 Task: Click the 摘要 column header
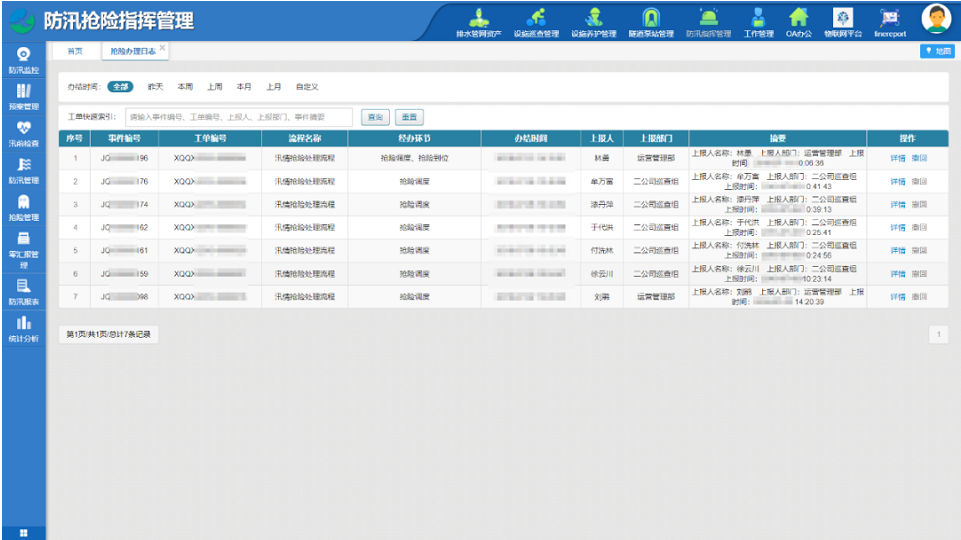(778, 139)
